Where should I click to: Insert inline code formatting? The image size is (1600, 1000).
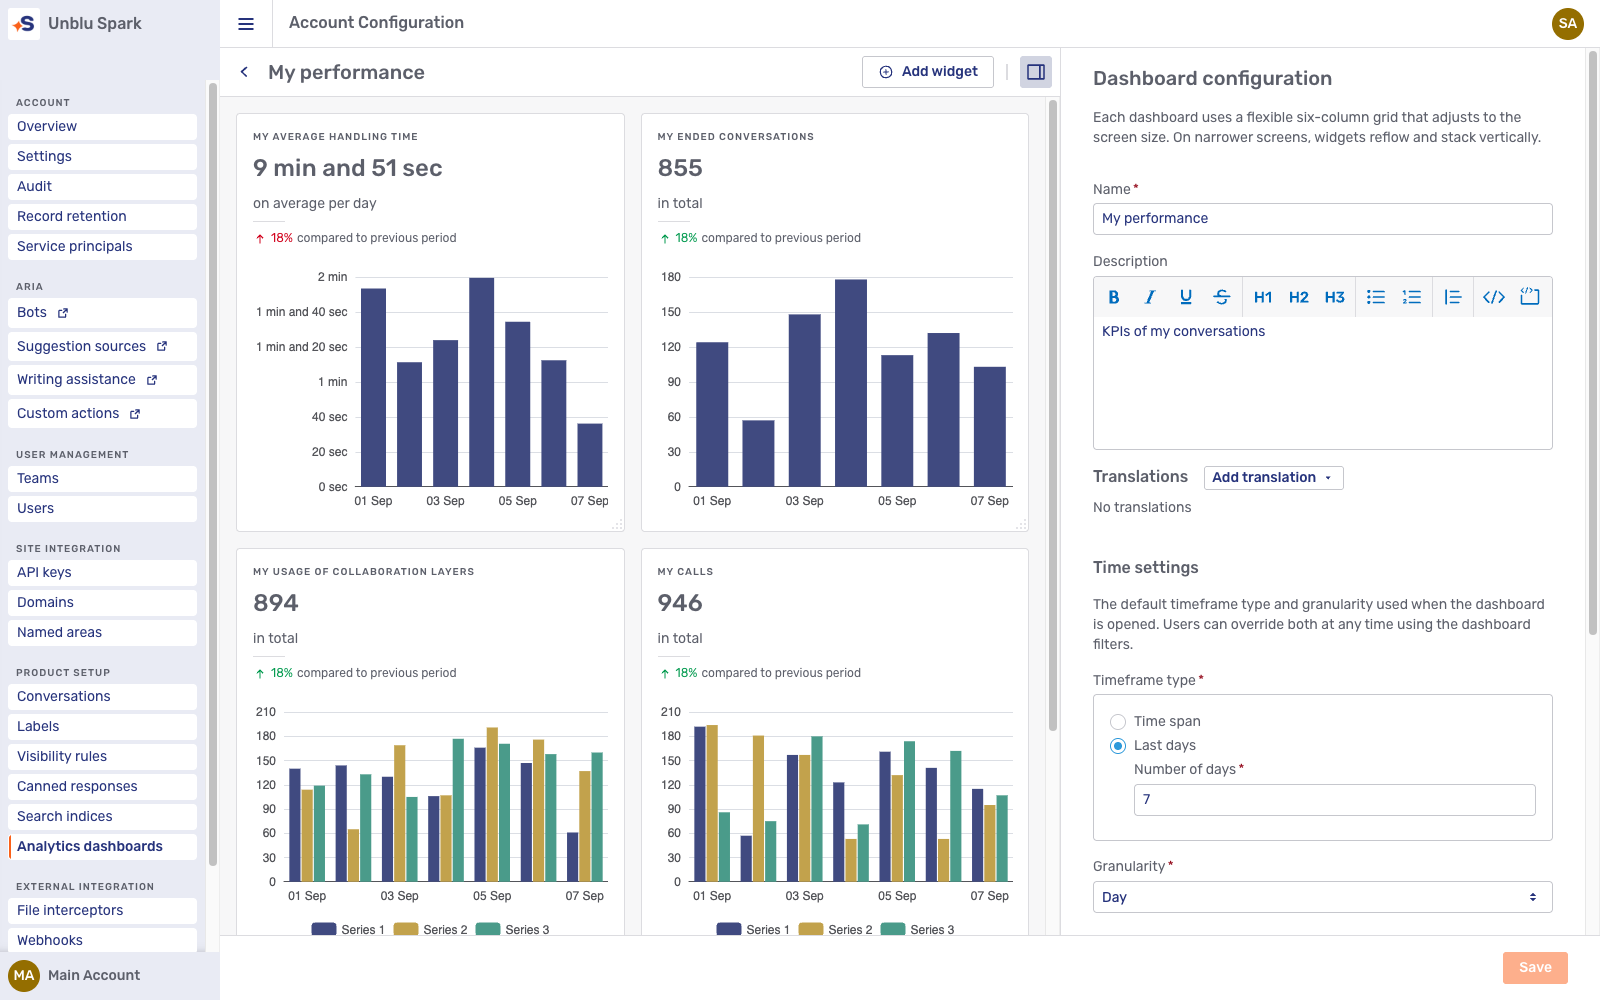(1494, 297)
